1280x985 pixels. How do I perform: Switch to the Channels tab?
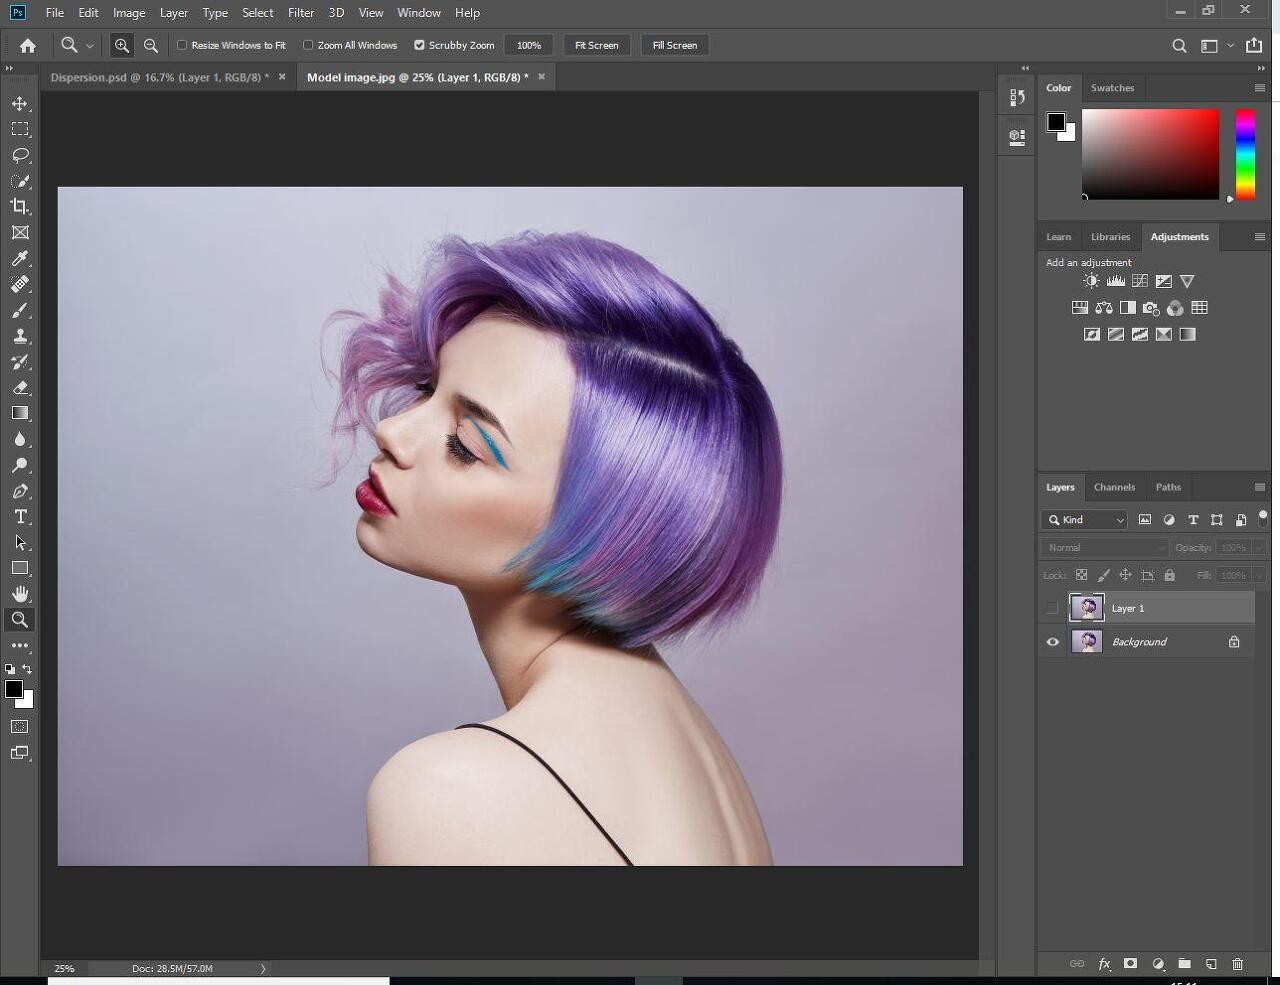pyautogui.click(x=1114, y=487)
